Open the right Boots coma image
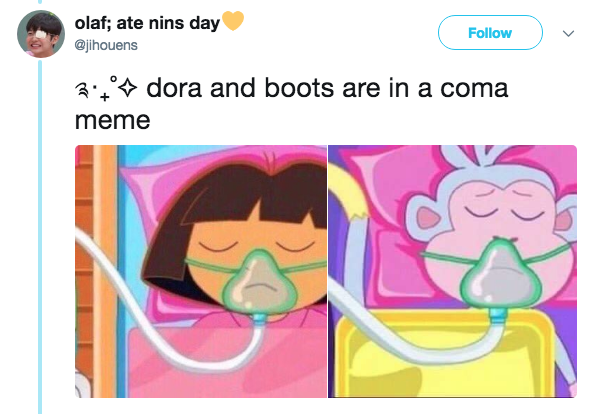This screenshot has height=414, width=594. click(453, 271)
